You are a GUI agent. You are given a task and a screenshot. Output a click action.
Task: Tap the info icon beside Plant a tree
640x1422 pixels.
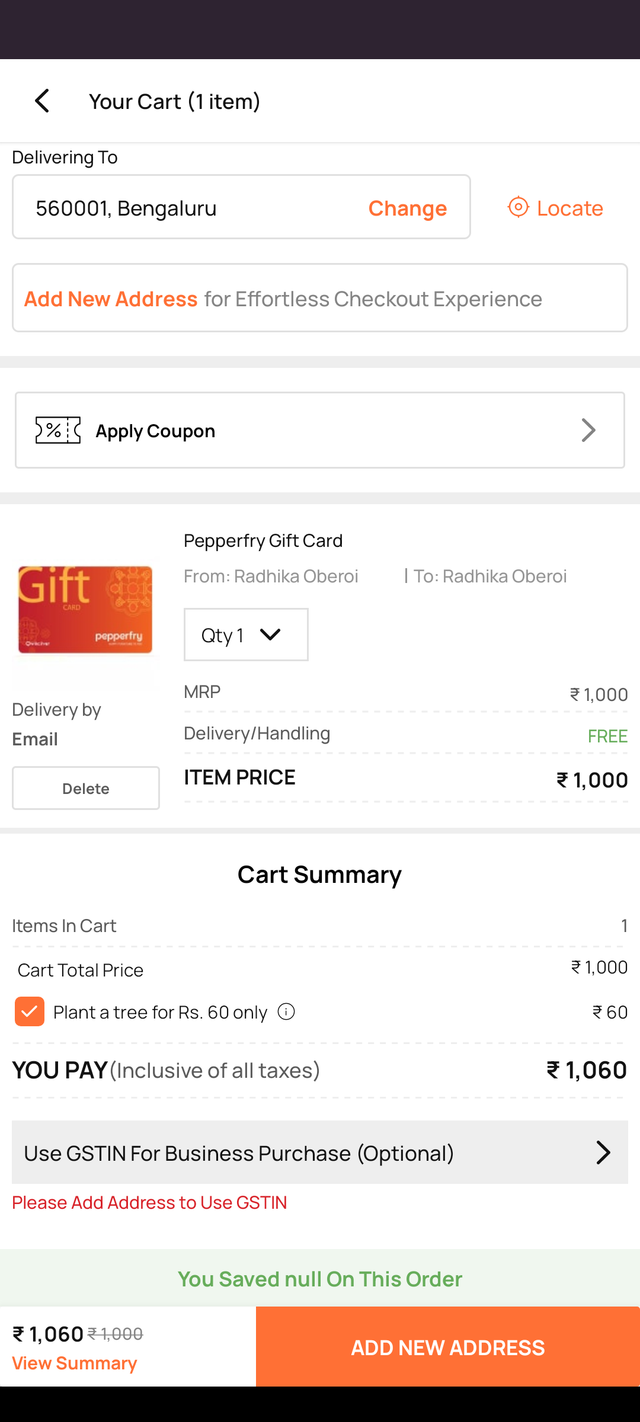(286, 1012)
